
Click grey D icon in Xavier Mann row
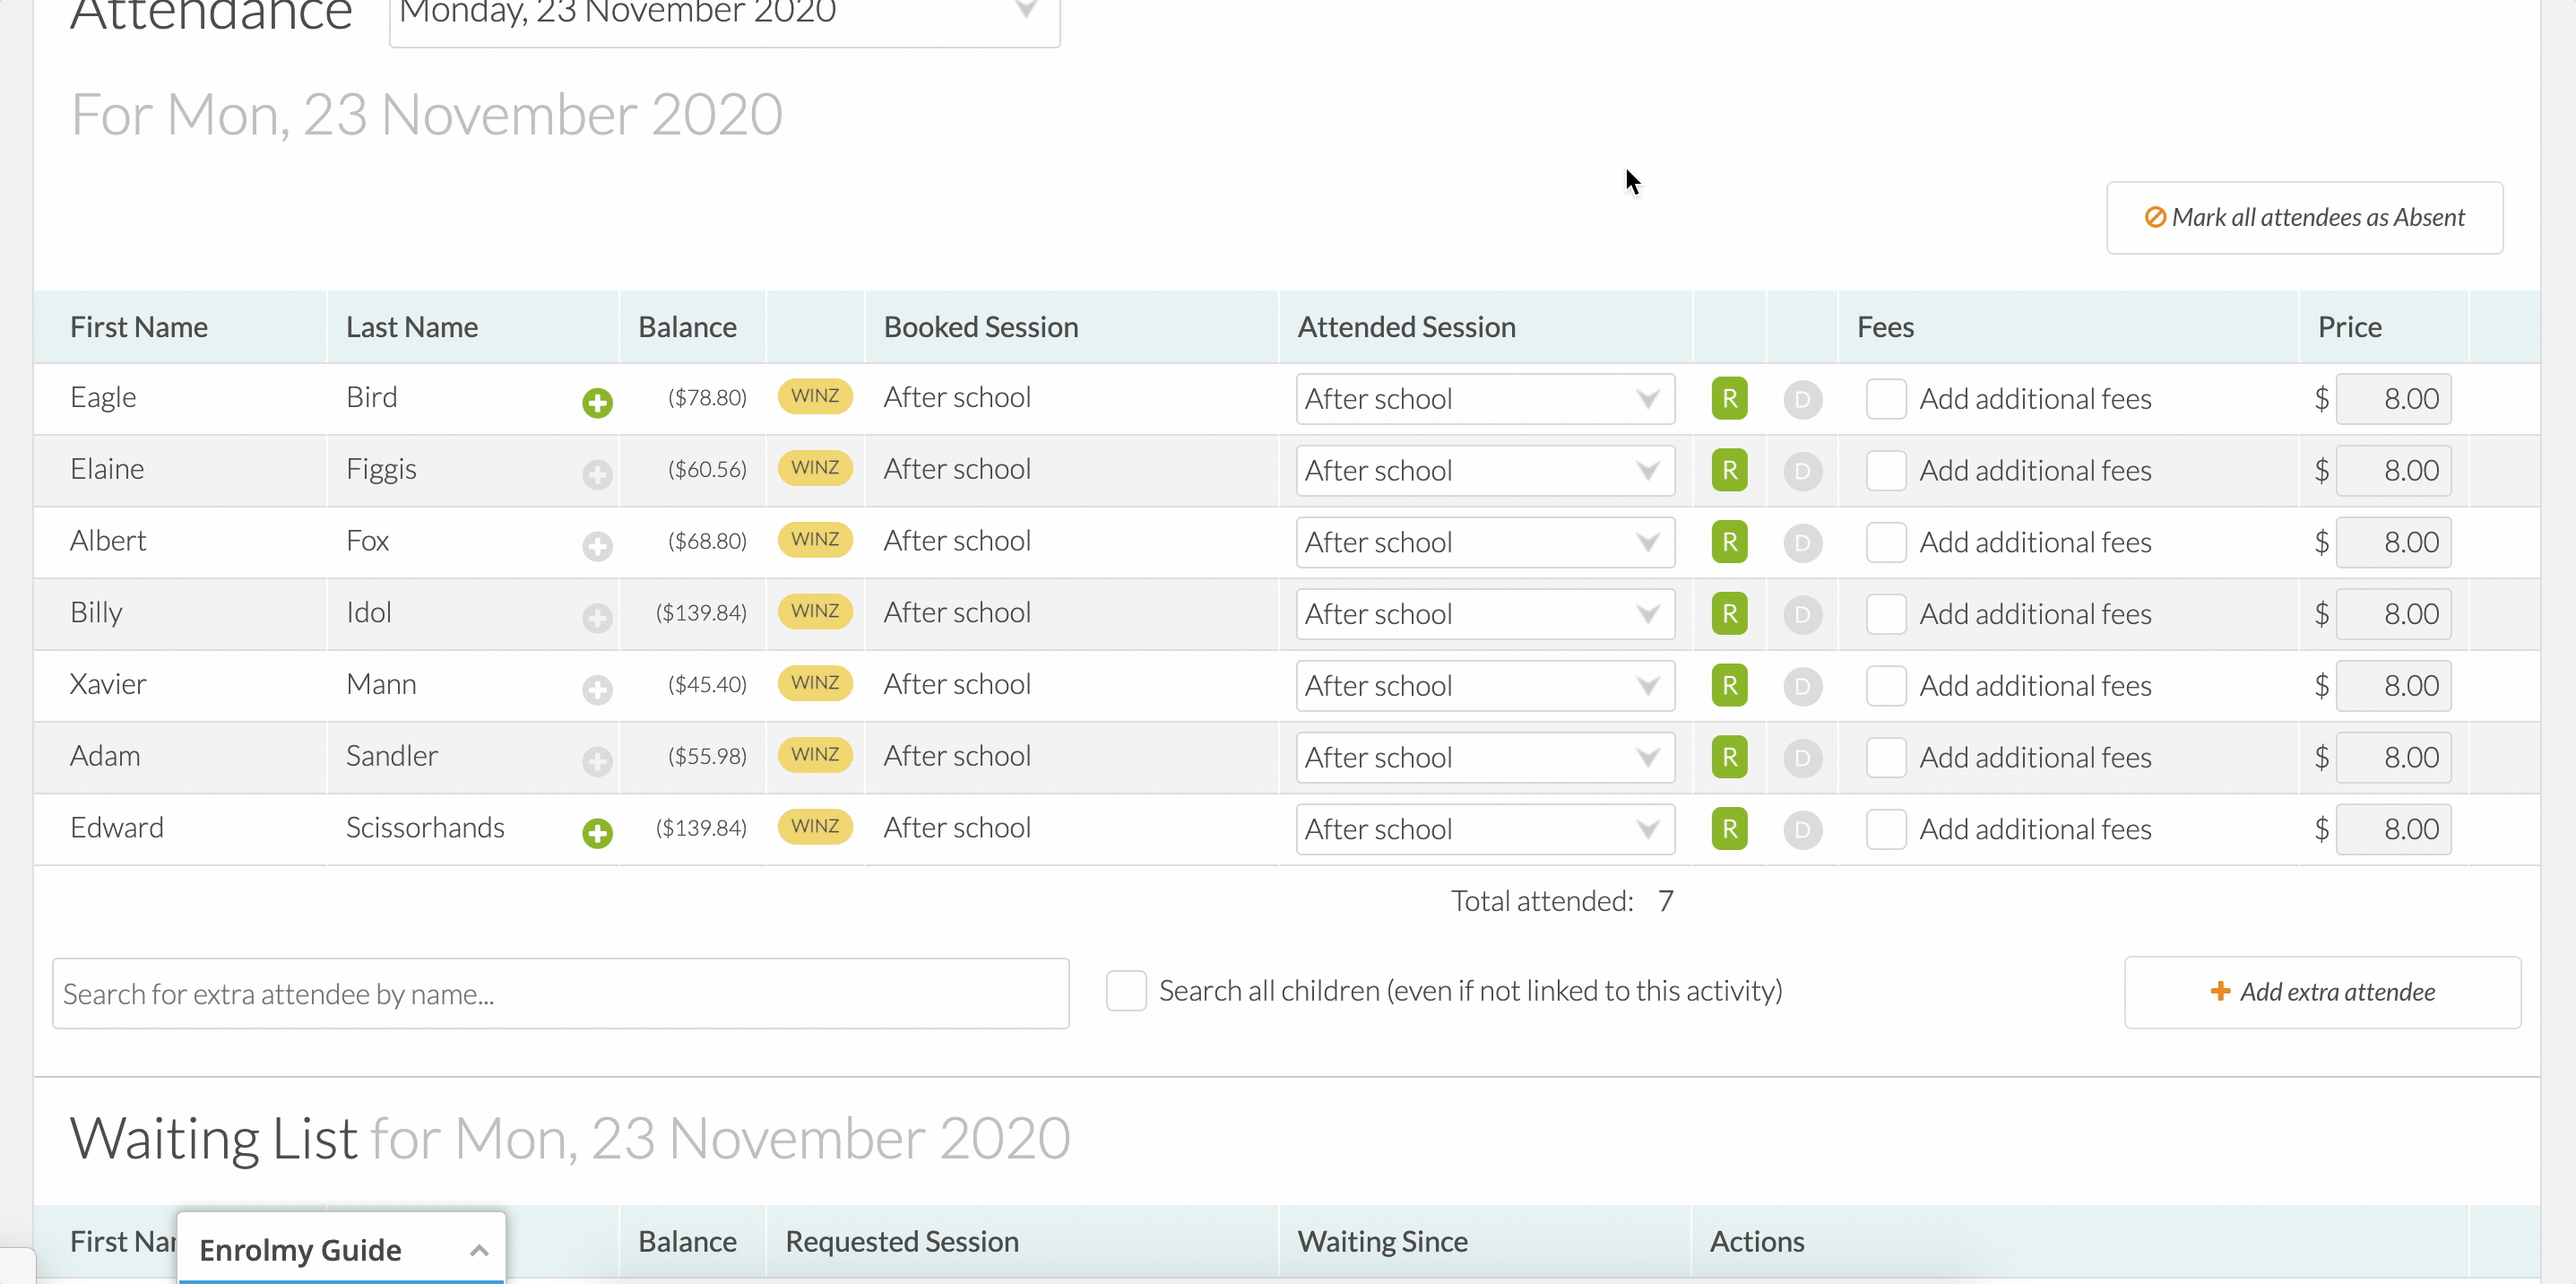[1802, 687]
